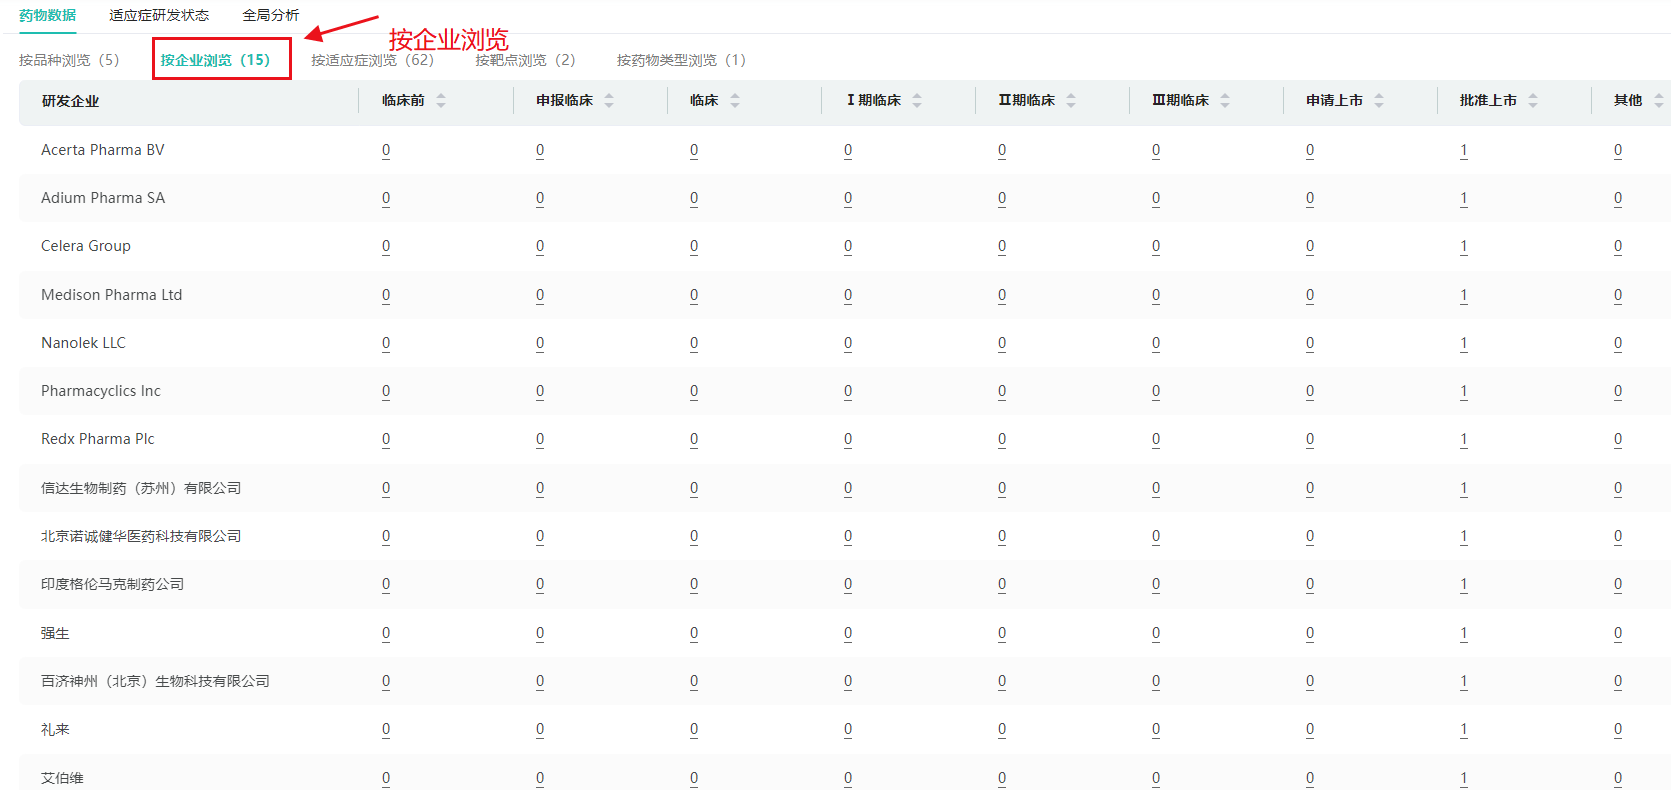
Task: Open 批准上市 count for 北京诺诚健华医药科技有限公司
Action: pos(1464,537)
